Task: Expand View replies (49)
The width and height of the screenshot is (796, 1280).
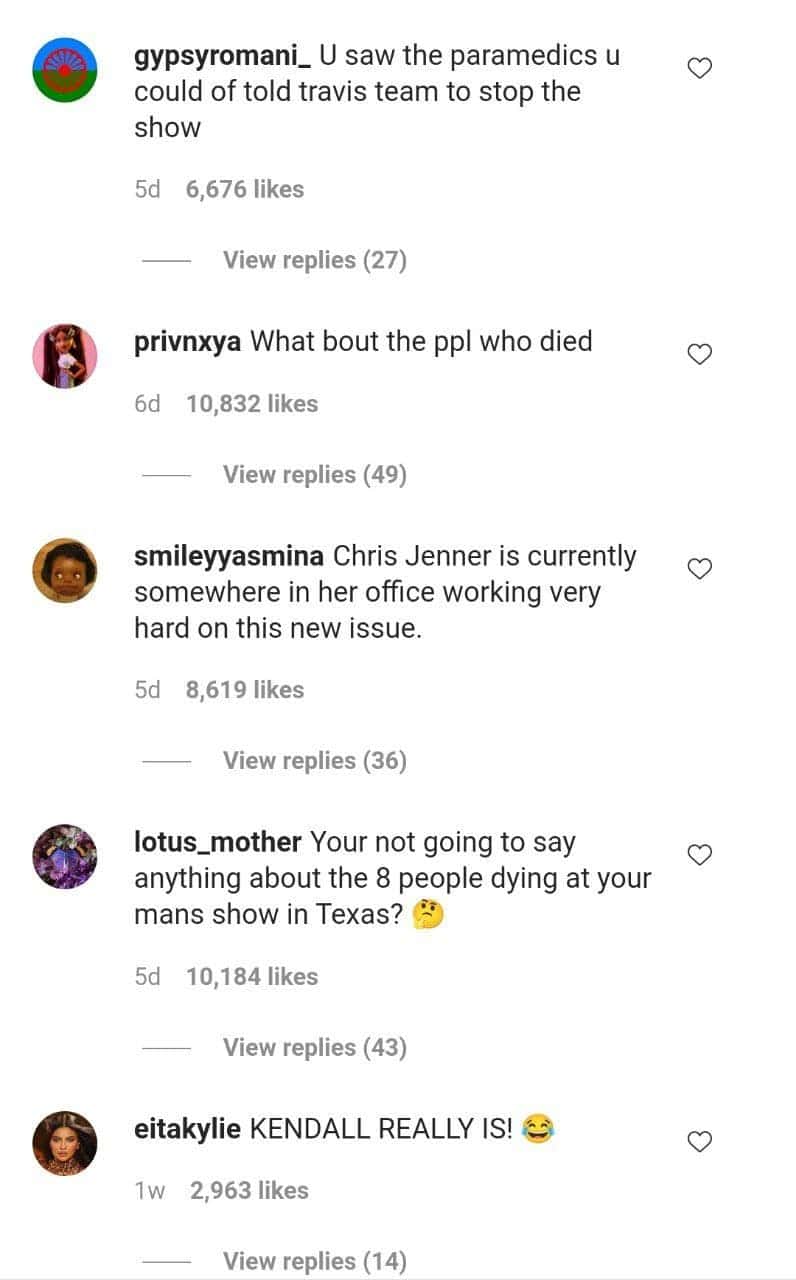Action: [x=314, y=475]
